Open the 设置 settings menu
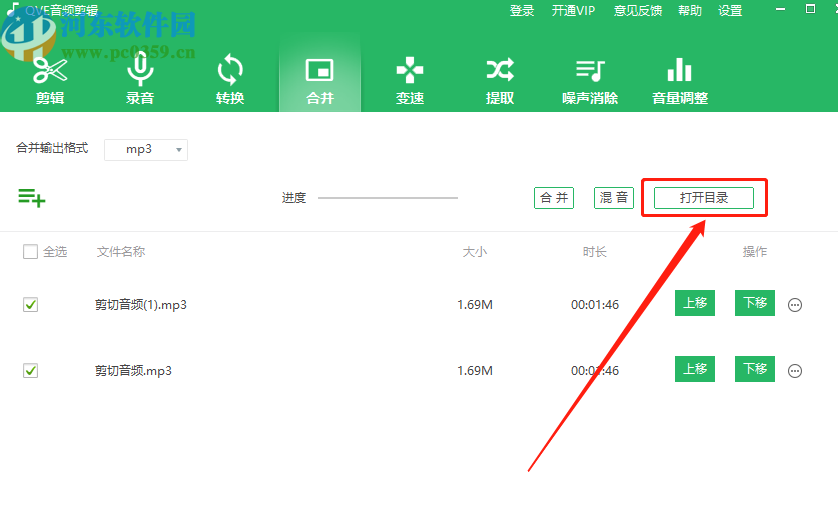The image size is (838, 530). [x=730, y=11]
